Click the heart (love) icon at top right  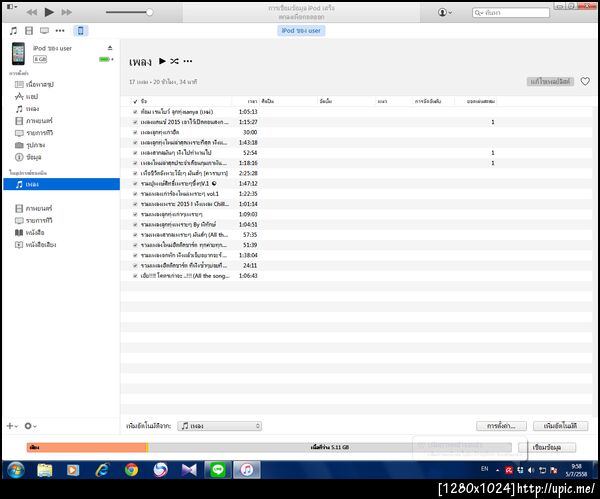tap(585, 81)
